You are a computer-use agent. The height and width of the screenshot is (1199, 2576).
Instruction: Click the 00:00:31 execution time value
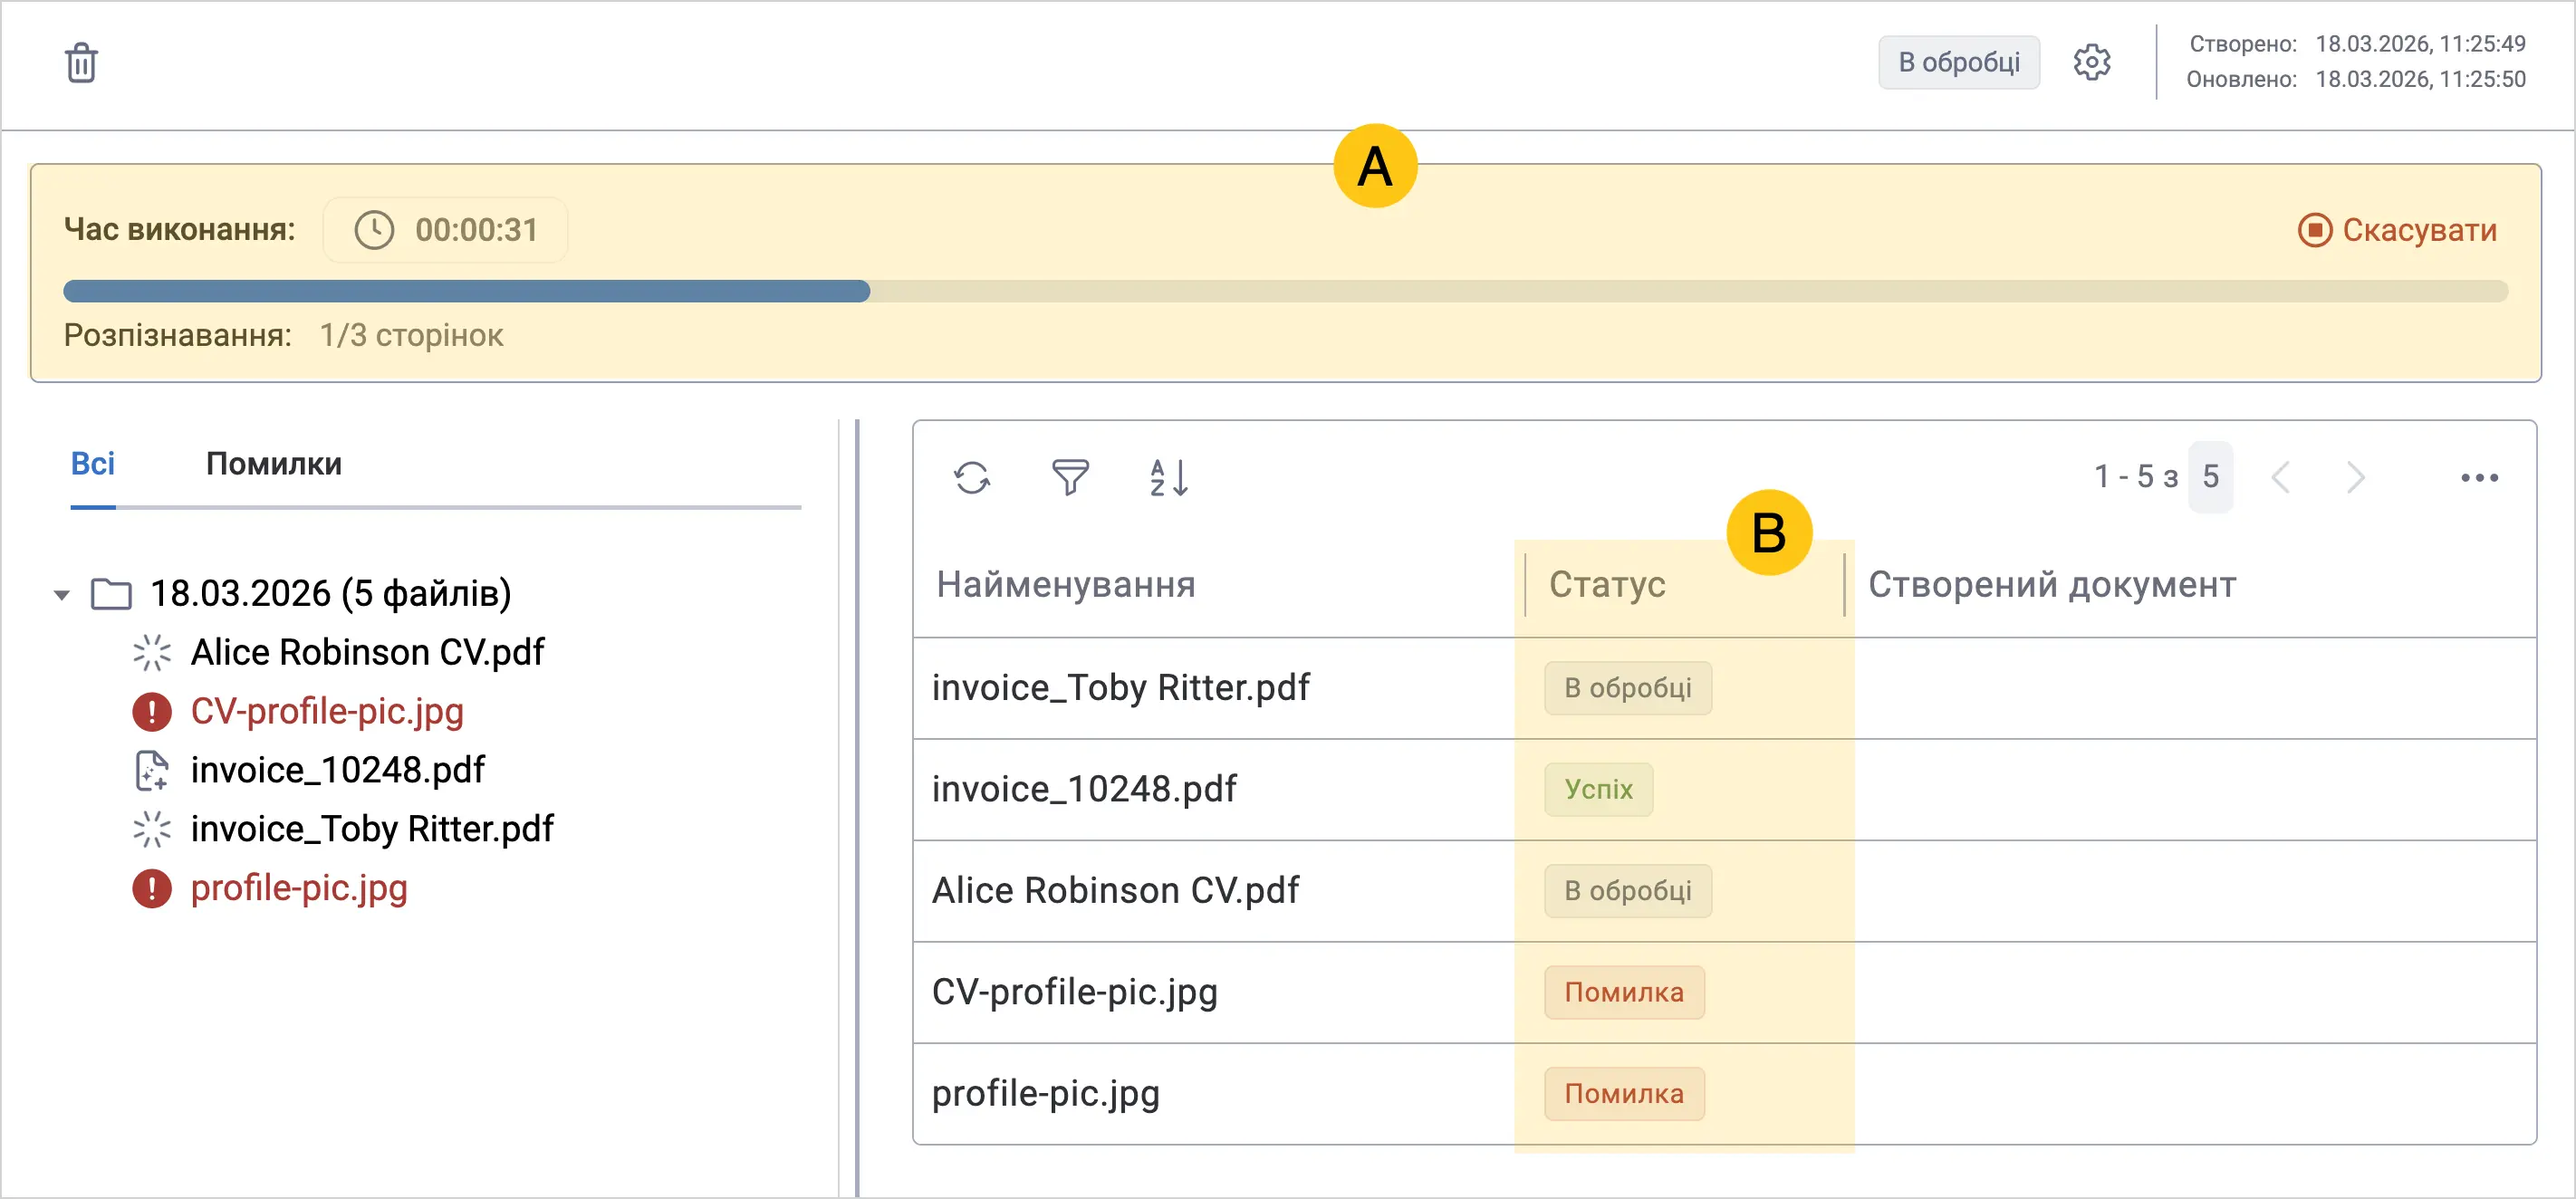pos(477,230)
